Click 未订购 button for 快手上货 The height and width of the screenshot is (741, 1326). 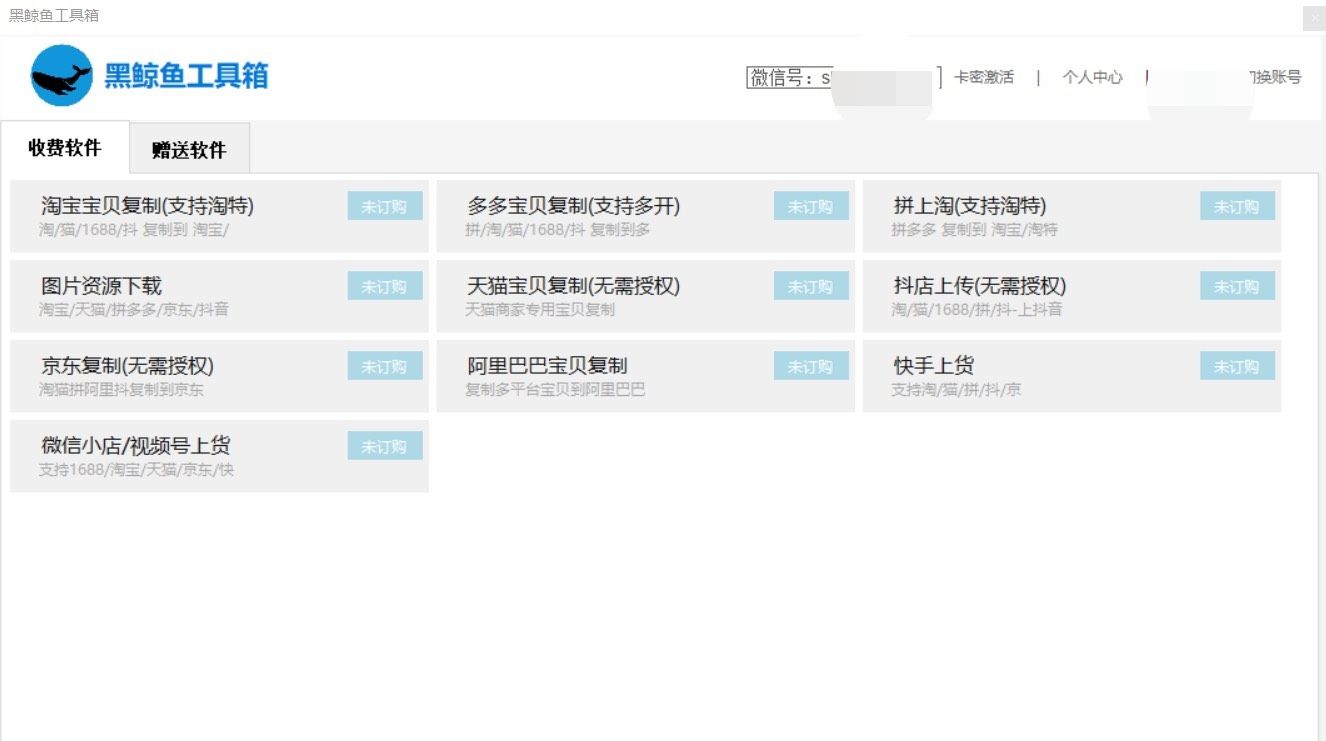coord(1237,366)
